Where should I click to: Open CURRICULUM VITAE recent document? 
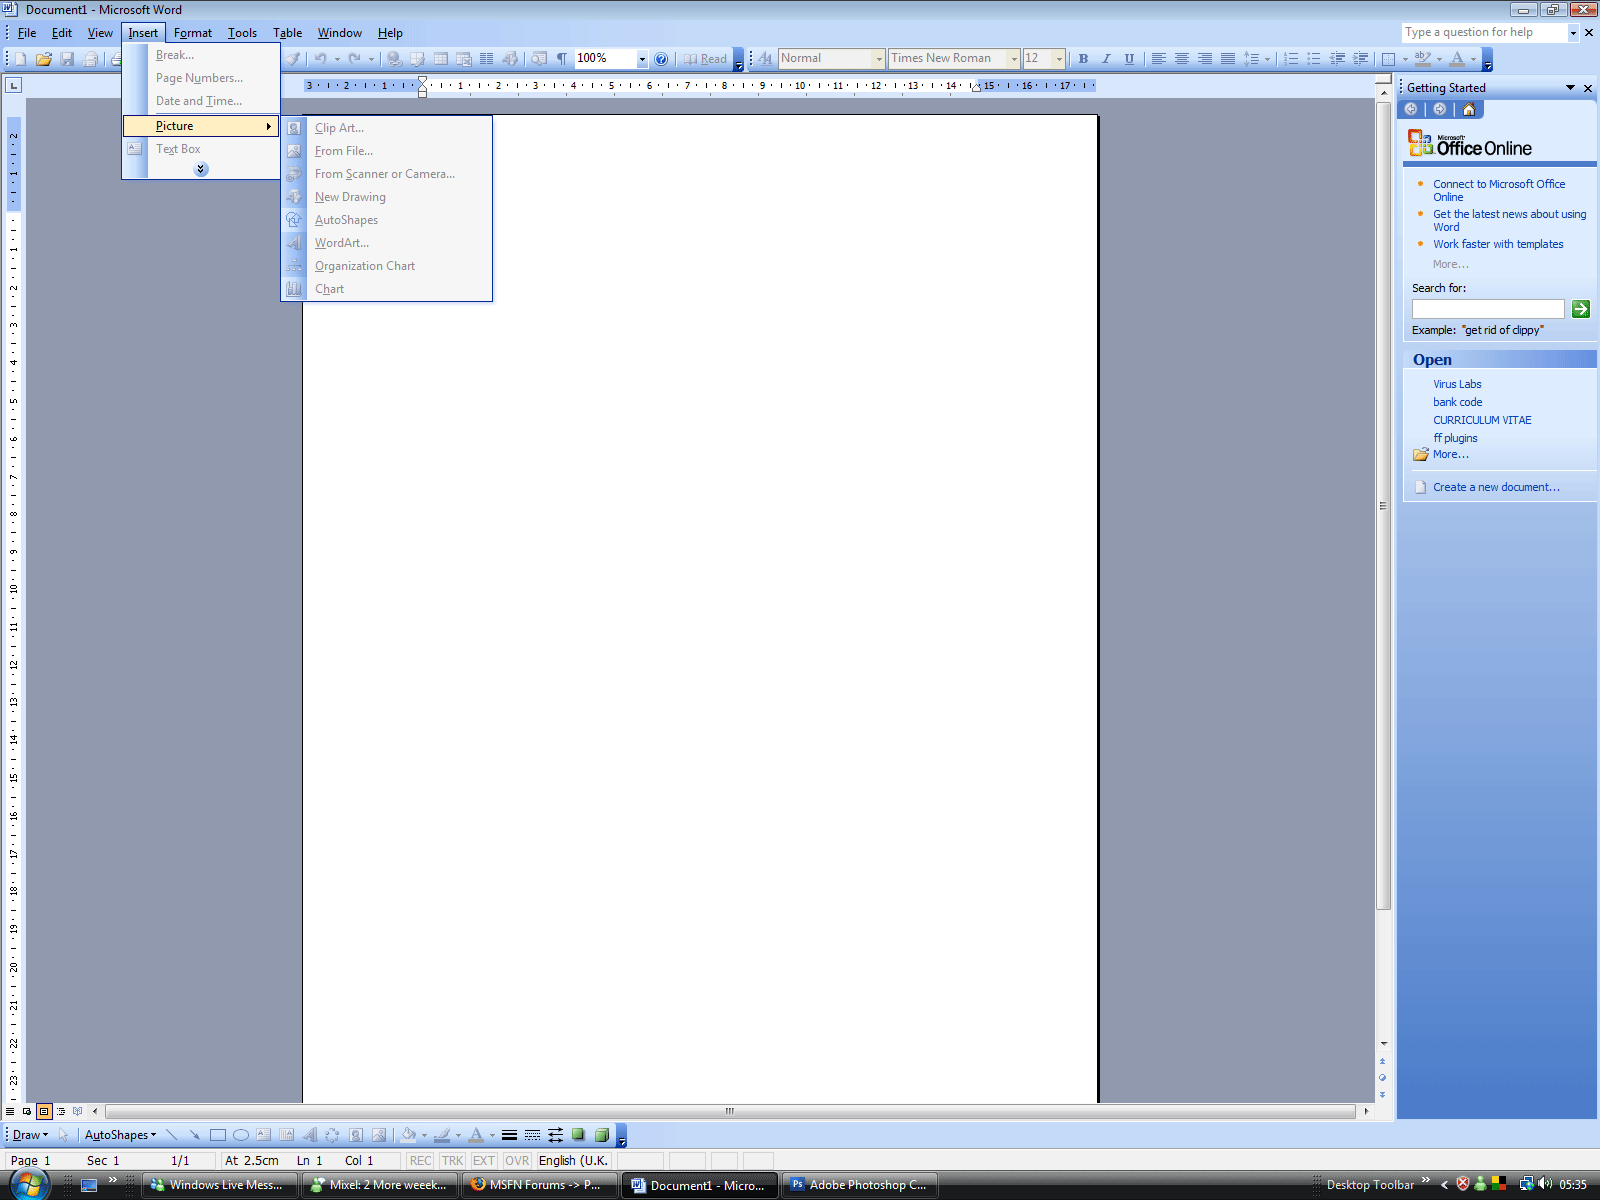(x=1482, y=420)
